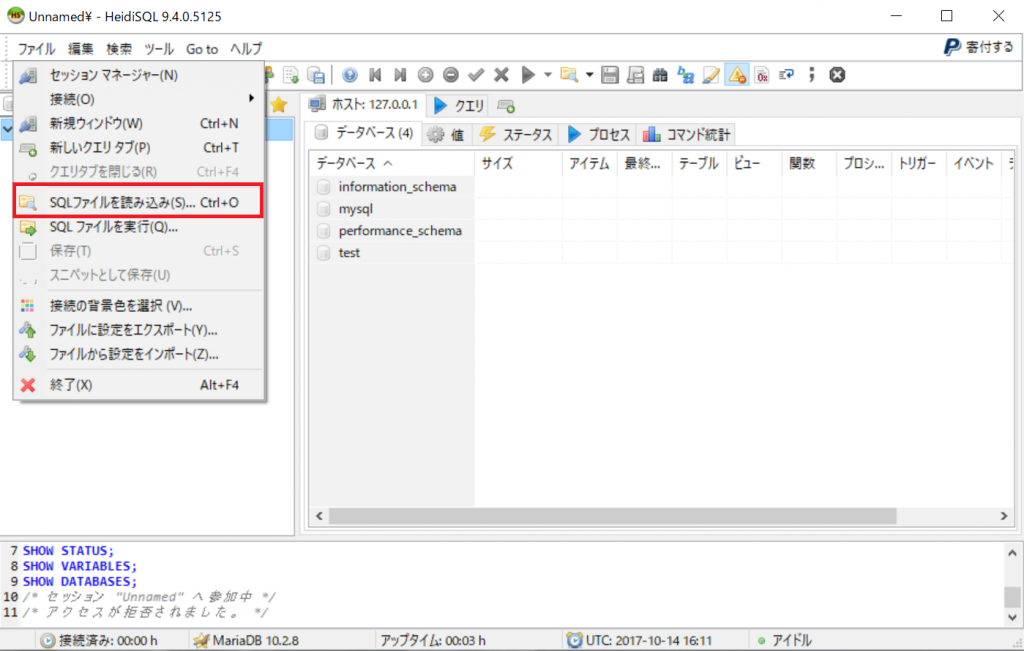Open the 編集 menu

click(x=80, y=49)
